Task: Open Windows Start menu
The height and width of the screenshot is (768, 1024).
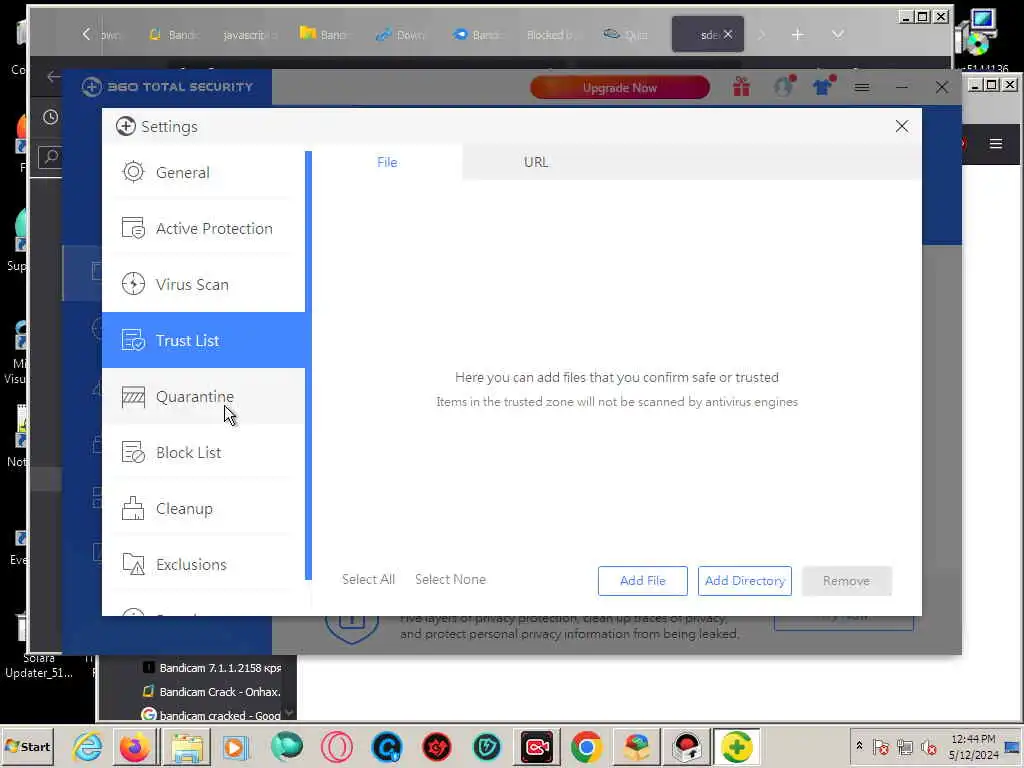Action: point(27,746)
